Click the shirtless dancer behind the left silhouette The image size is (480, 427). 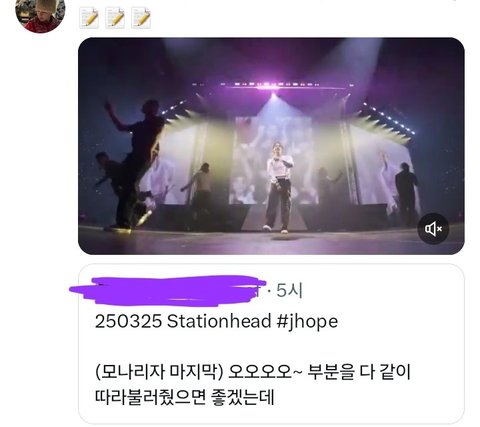[x=200, y=188]
